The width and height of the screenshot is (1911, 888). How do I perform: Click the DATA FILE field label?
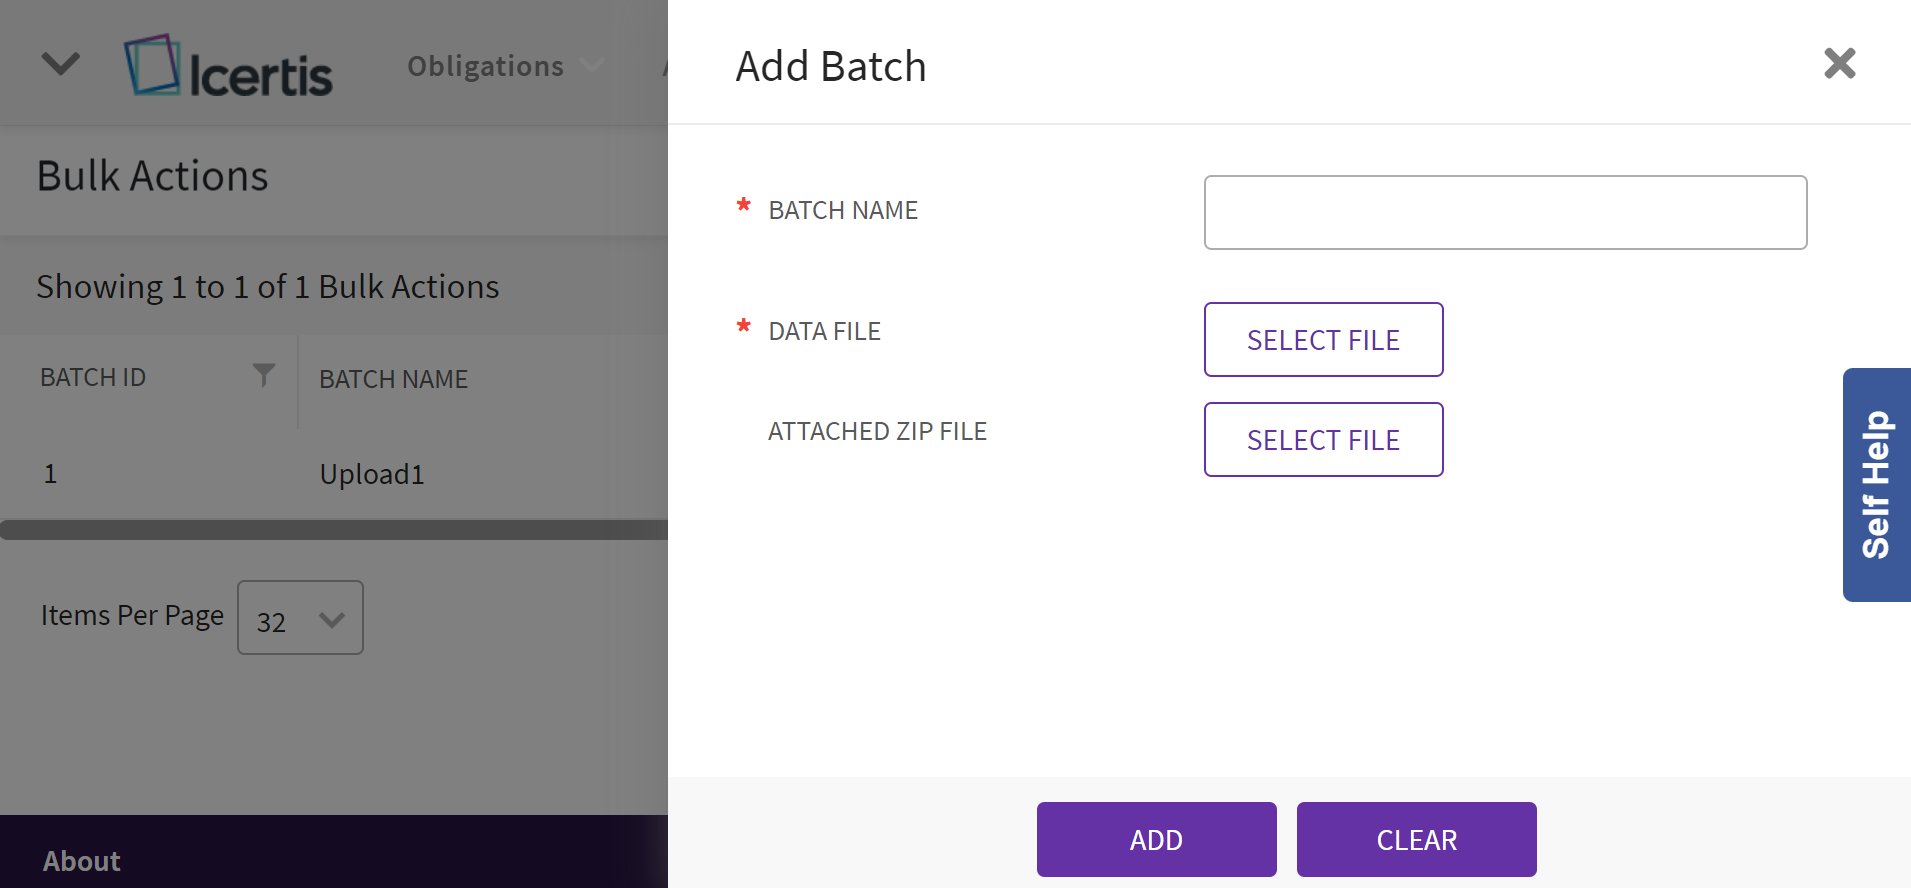point(824,331)
